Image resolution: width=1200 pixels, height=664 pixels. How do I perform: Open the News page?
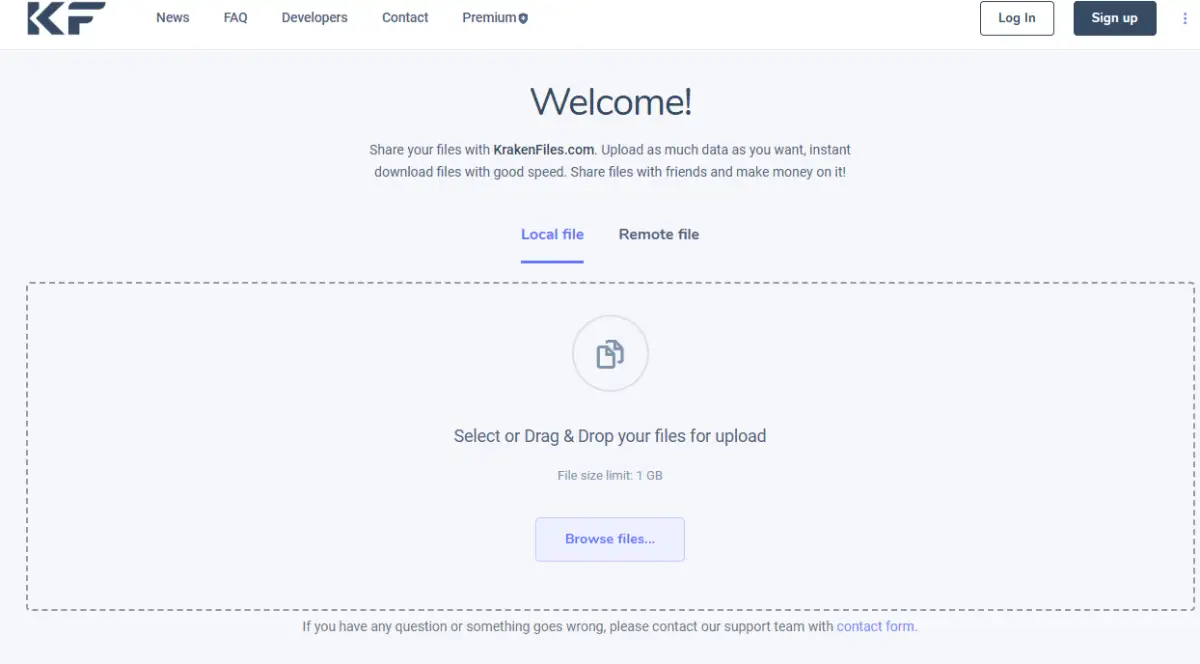point(173,18)
